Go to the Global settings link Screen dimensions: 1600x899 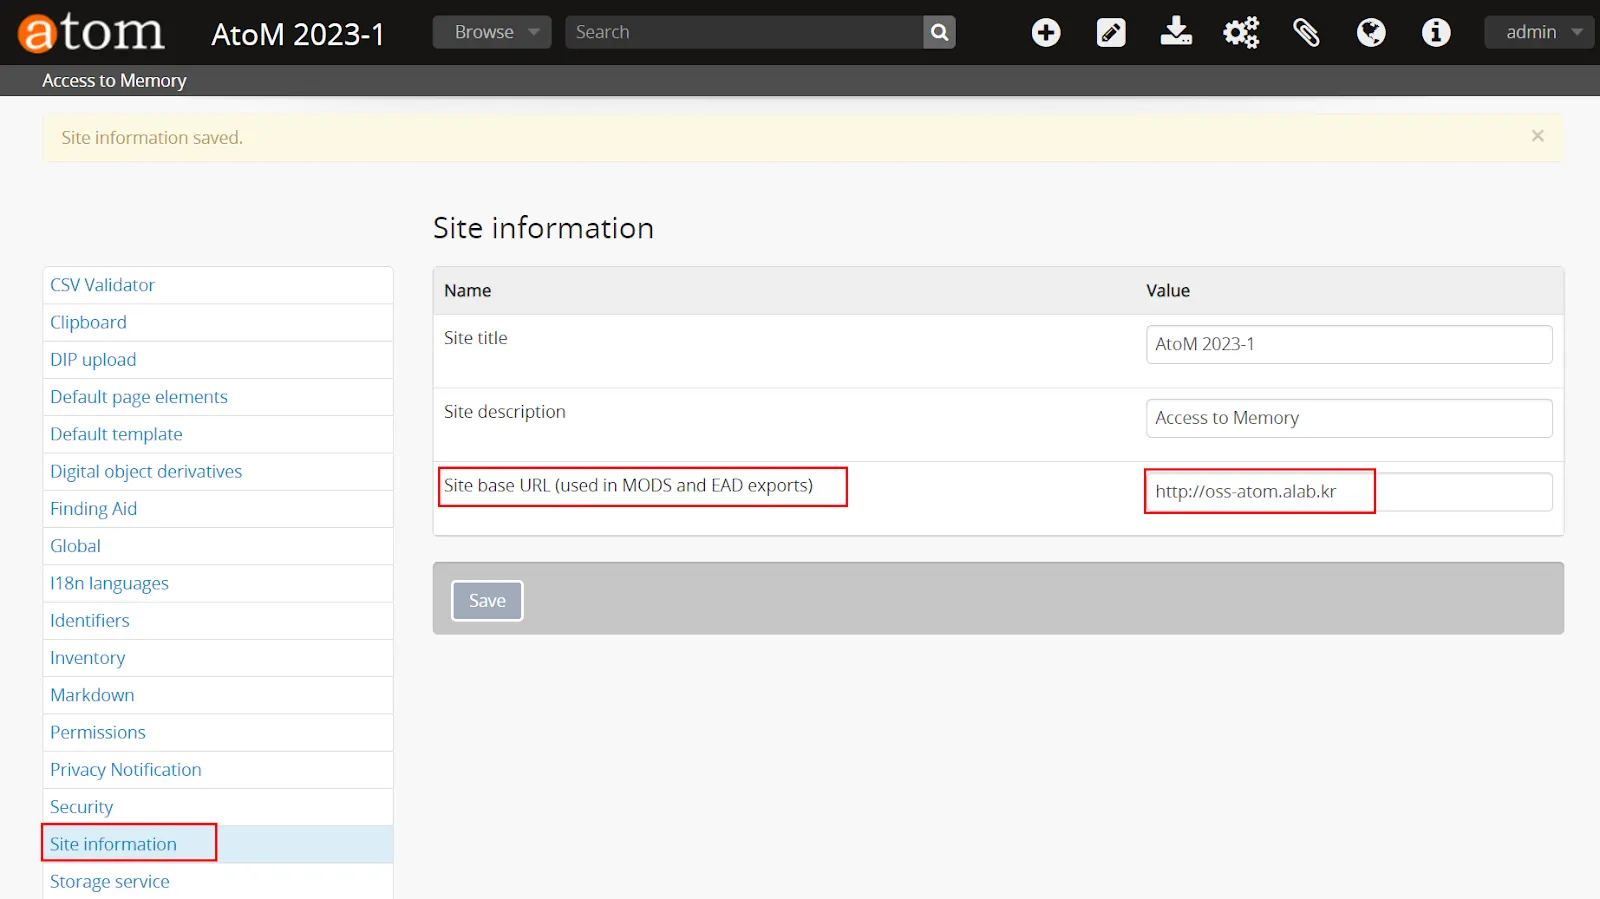[x=75, y=546]
